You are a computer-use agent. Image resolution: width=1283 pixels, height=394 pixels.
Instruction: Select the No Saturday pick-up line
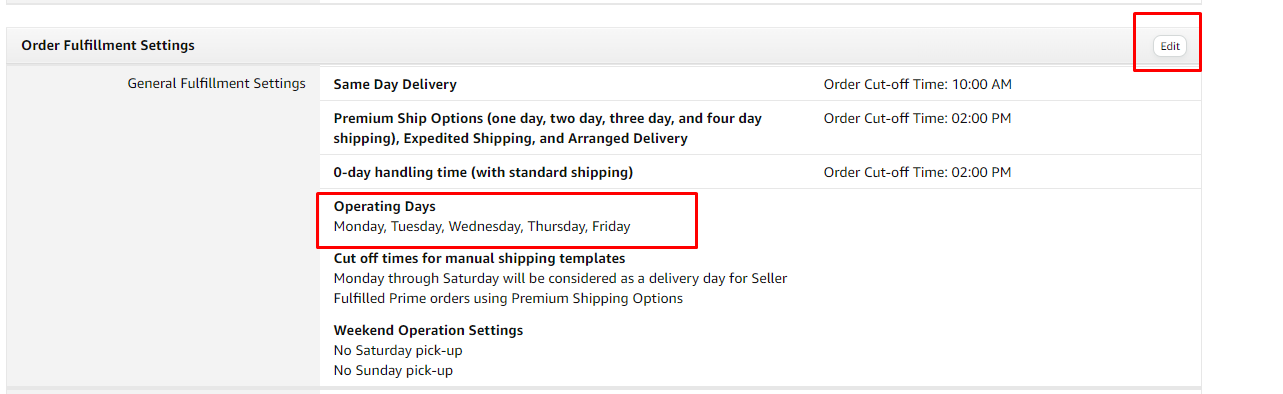point(398,351)
